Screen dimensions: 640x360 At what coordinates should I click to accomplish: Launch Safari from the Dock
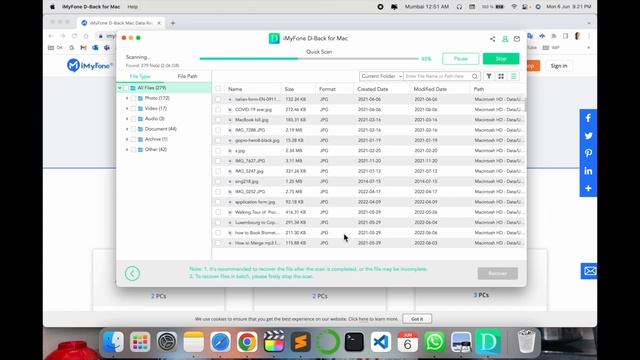[x=220, y=341]
